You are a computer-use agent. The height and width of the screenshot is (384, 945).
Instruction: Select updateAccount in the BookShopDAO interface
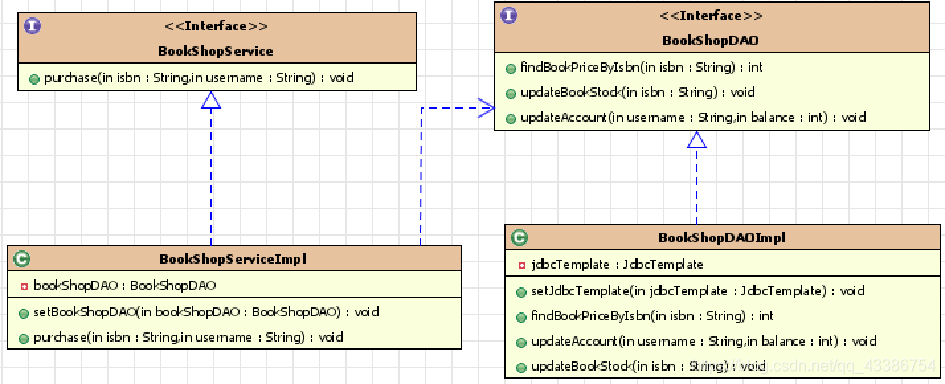pos(693,118)
